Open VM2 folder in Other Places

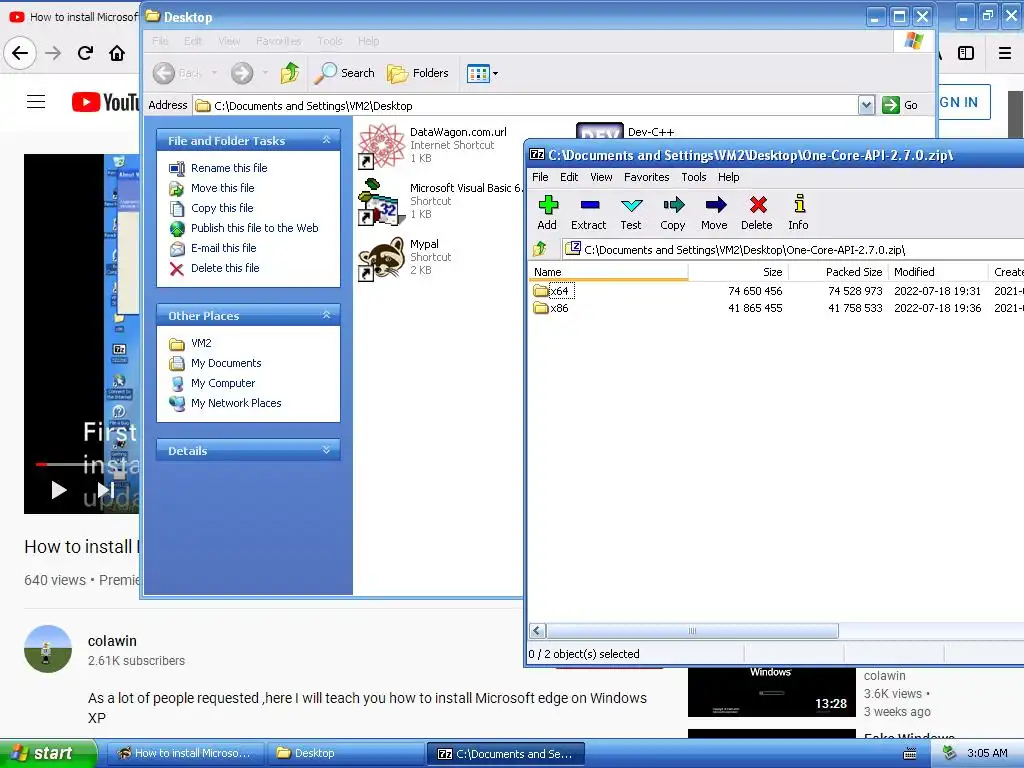coord(191,343)
